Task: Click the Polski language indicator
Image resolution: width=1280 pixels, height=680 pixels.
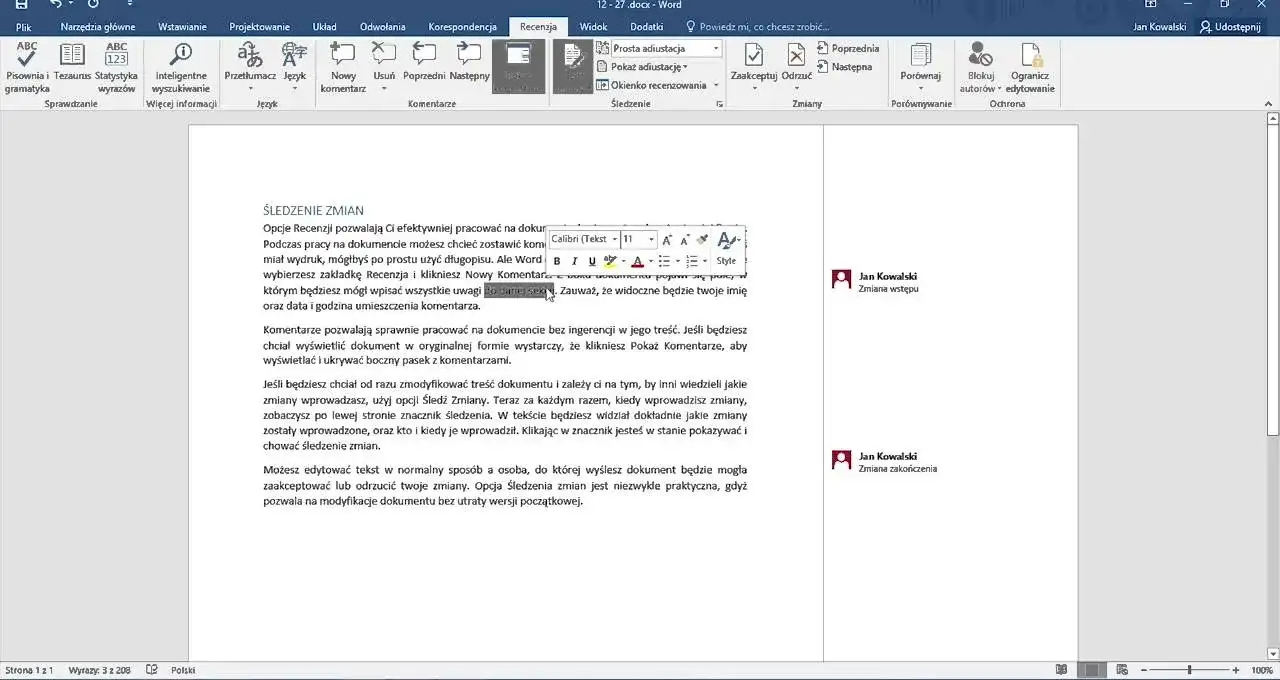Action: tap(183, 670)
